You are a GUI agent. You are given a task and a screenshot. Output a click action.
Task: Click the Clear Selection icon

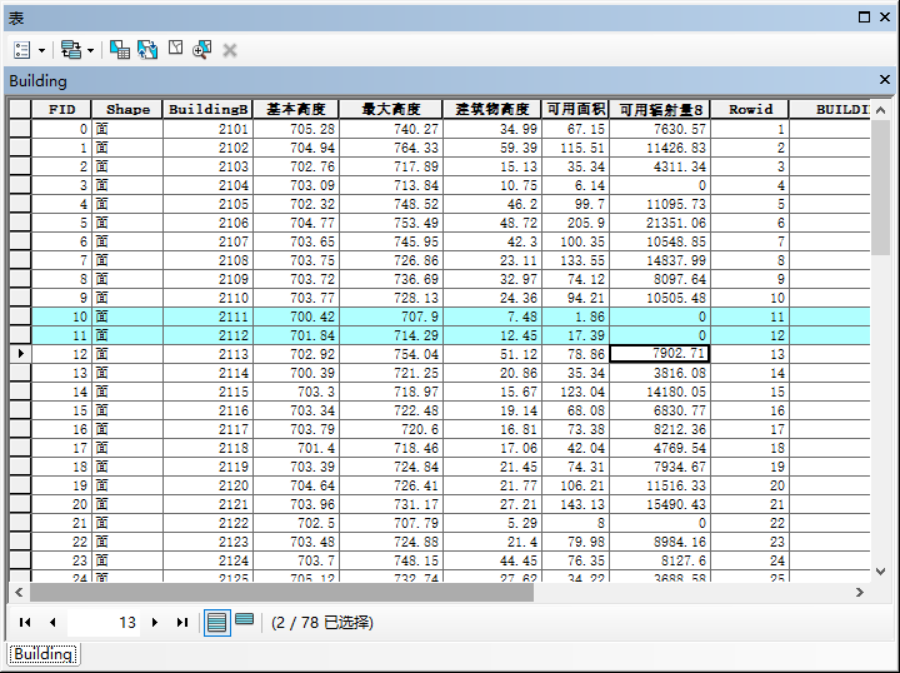pyautogui.click(x=176, y=48)
